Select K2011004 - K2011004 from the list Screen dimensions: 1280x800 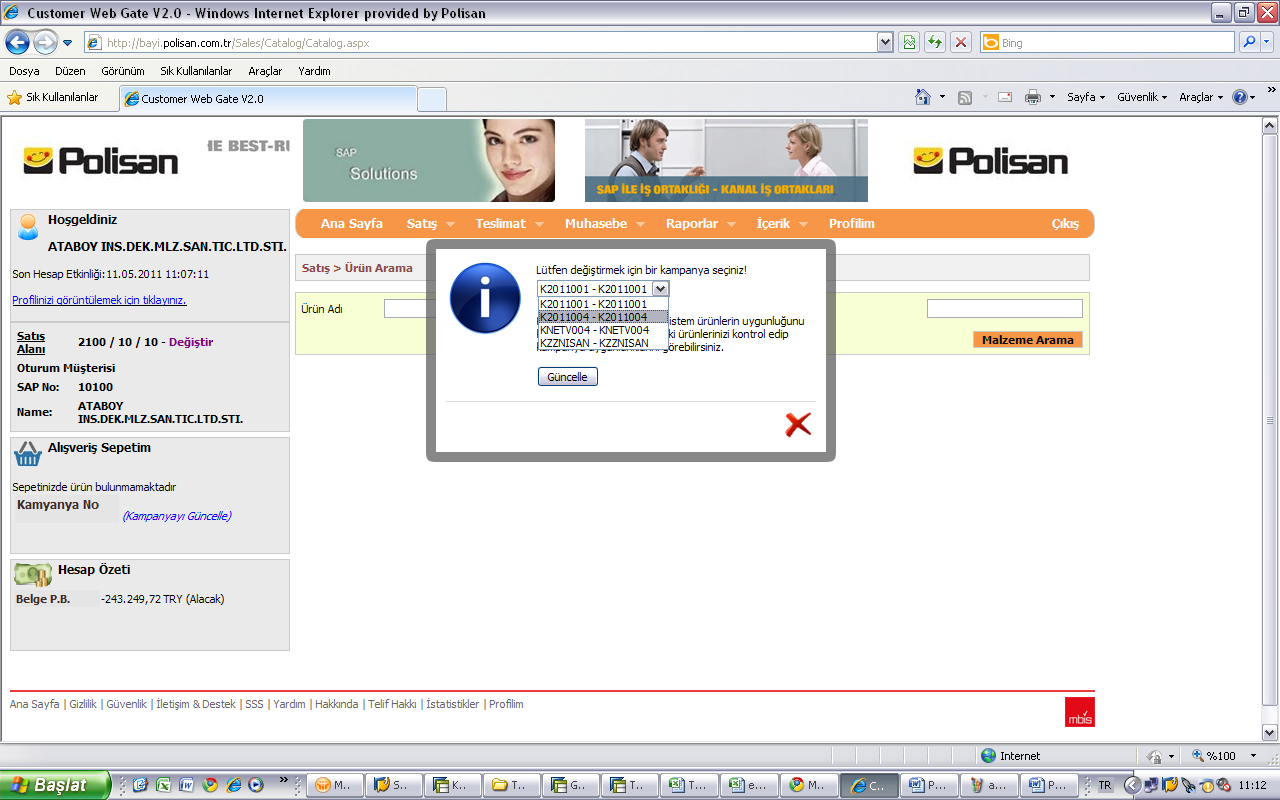point(602,317)
